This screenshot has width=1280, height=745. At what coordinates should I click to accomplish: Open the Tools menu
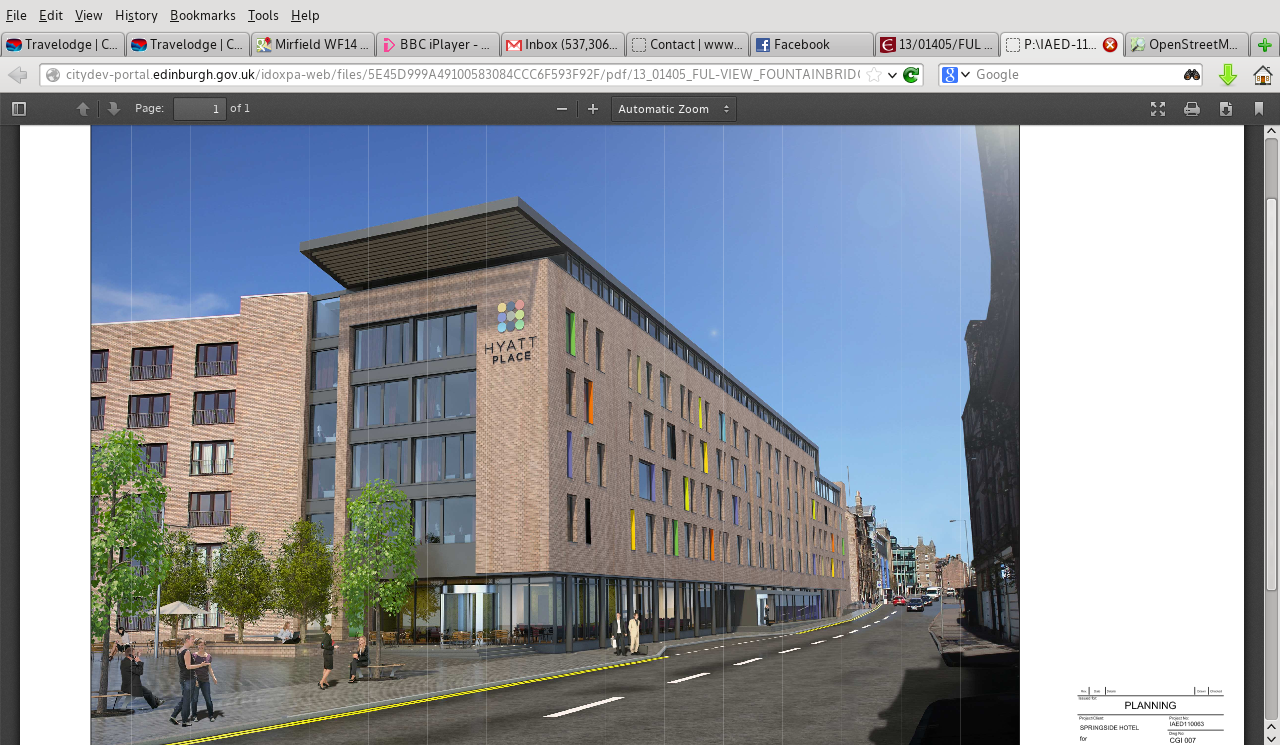tap(263, 15)
